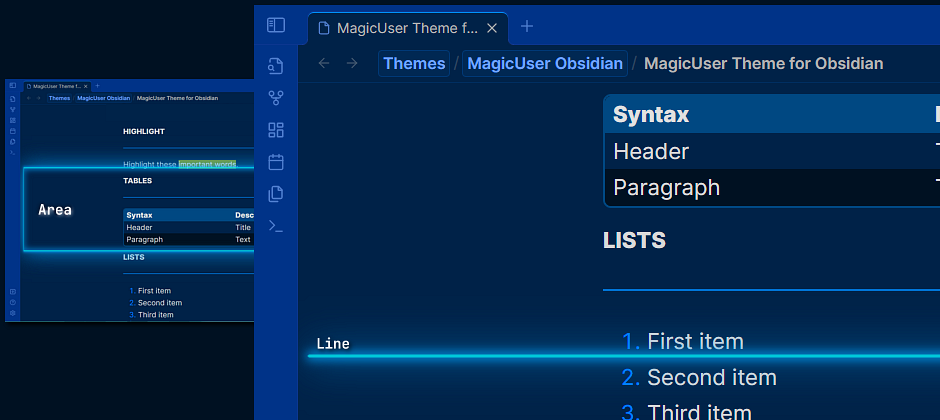Open quick switcher file-search icon in enlarged ribbon
The image size is (940, 420).
click(276, 65)
